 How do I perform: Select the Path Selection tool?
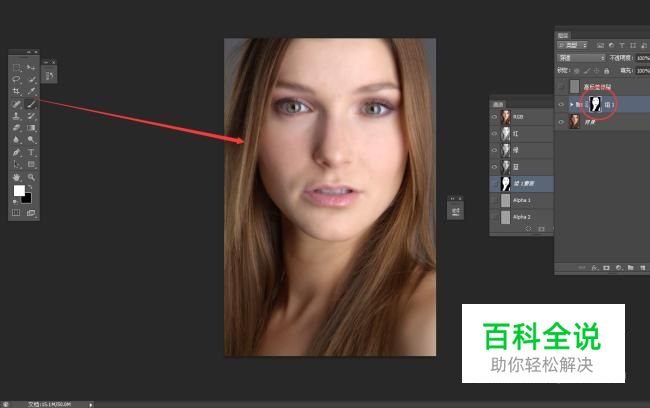tap(16, 164)
